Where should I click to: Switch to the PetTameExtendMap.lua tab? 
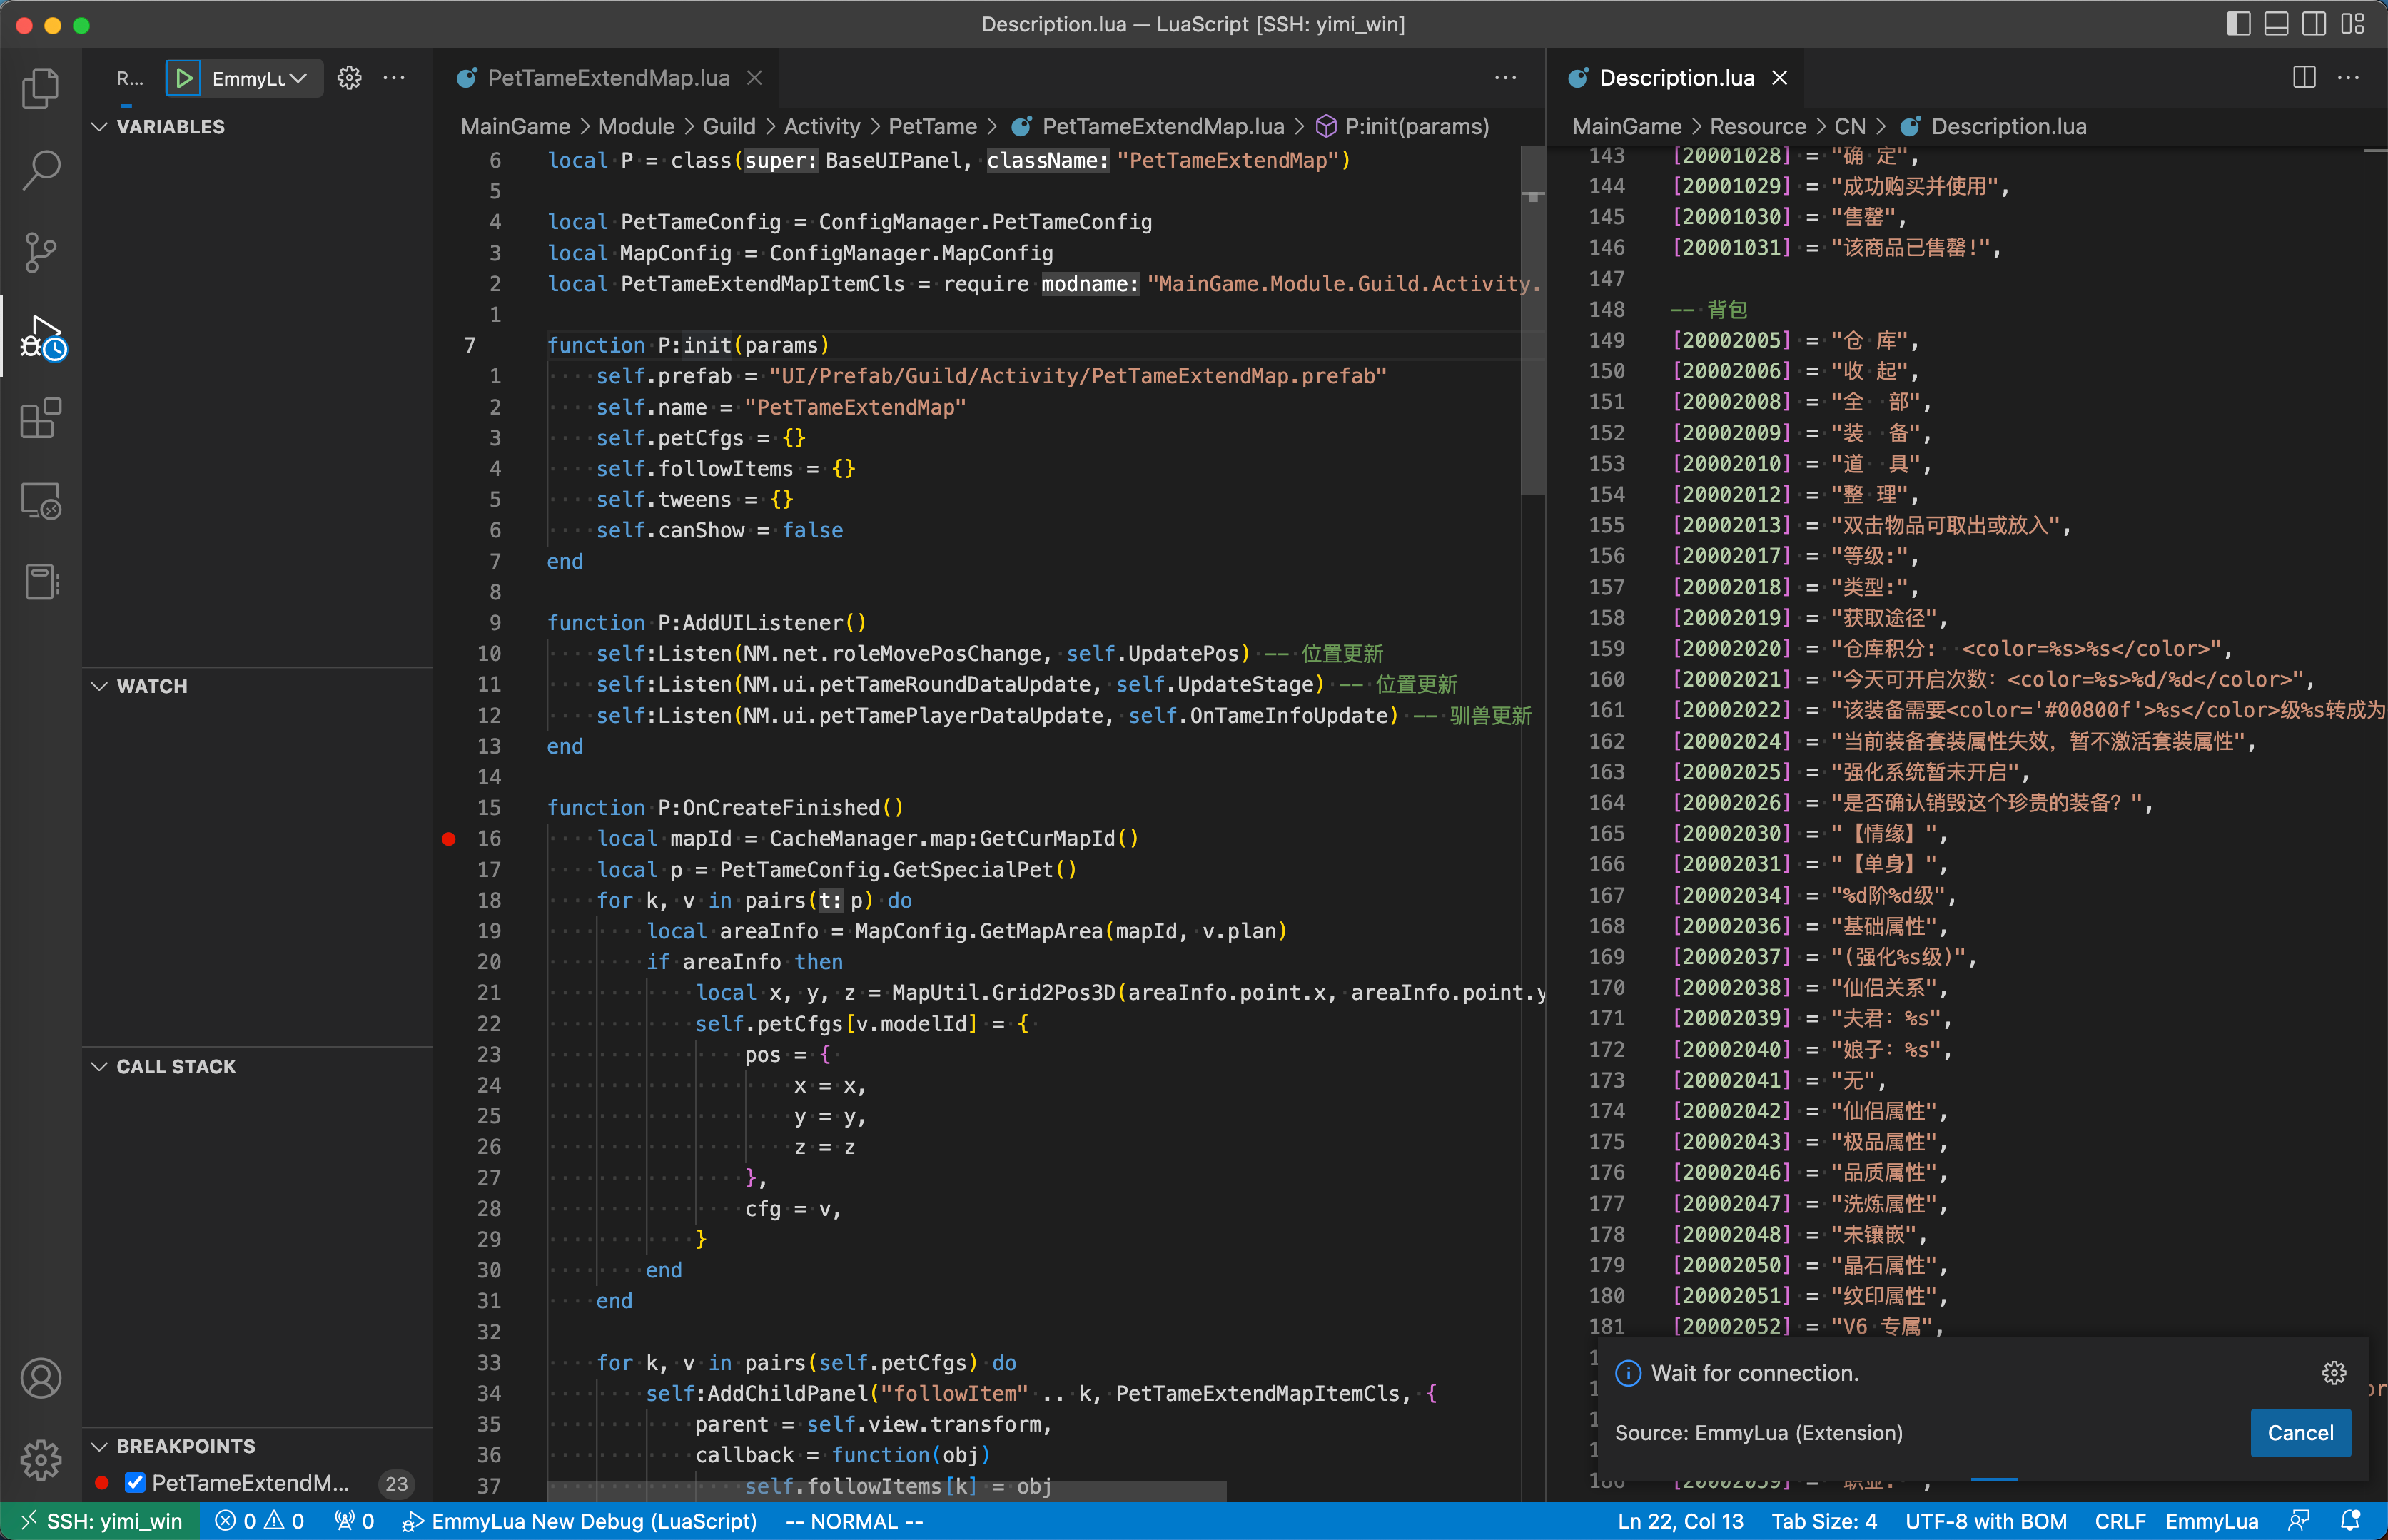pos(608,78)
